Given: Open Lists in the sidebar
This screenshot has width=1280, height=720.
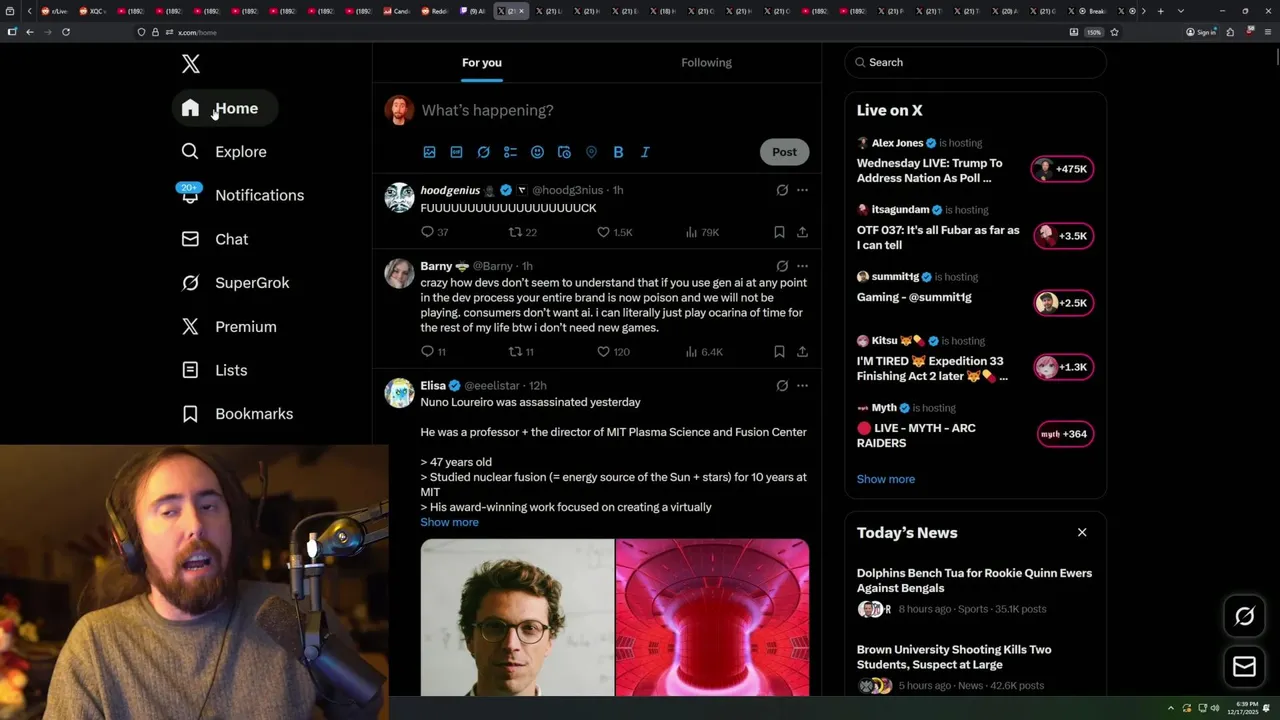Looking at the screenshot, I should coord(215,370).
